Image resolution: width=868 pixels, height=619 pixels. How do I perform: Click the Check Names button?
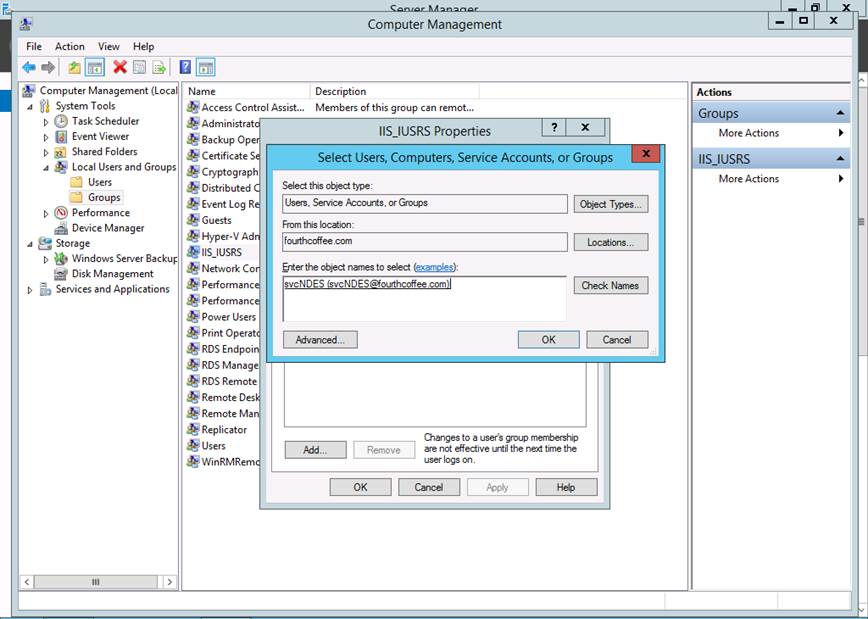click(x=610, y=285)
